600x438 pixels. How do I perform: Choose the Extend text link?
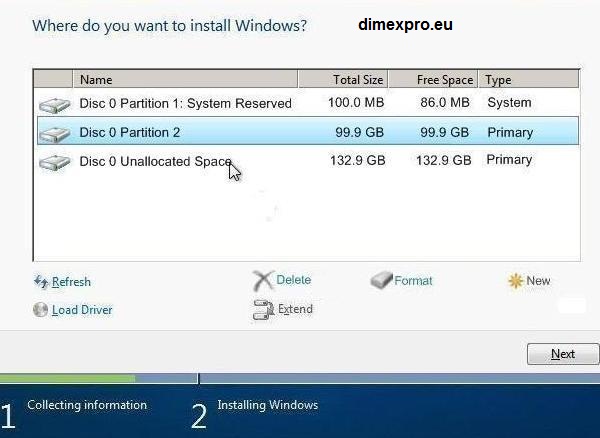(x=295, y=309)
